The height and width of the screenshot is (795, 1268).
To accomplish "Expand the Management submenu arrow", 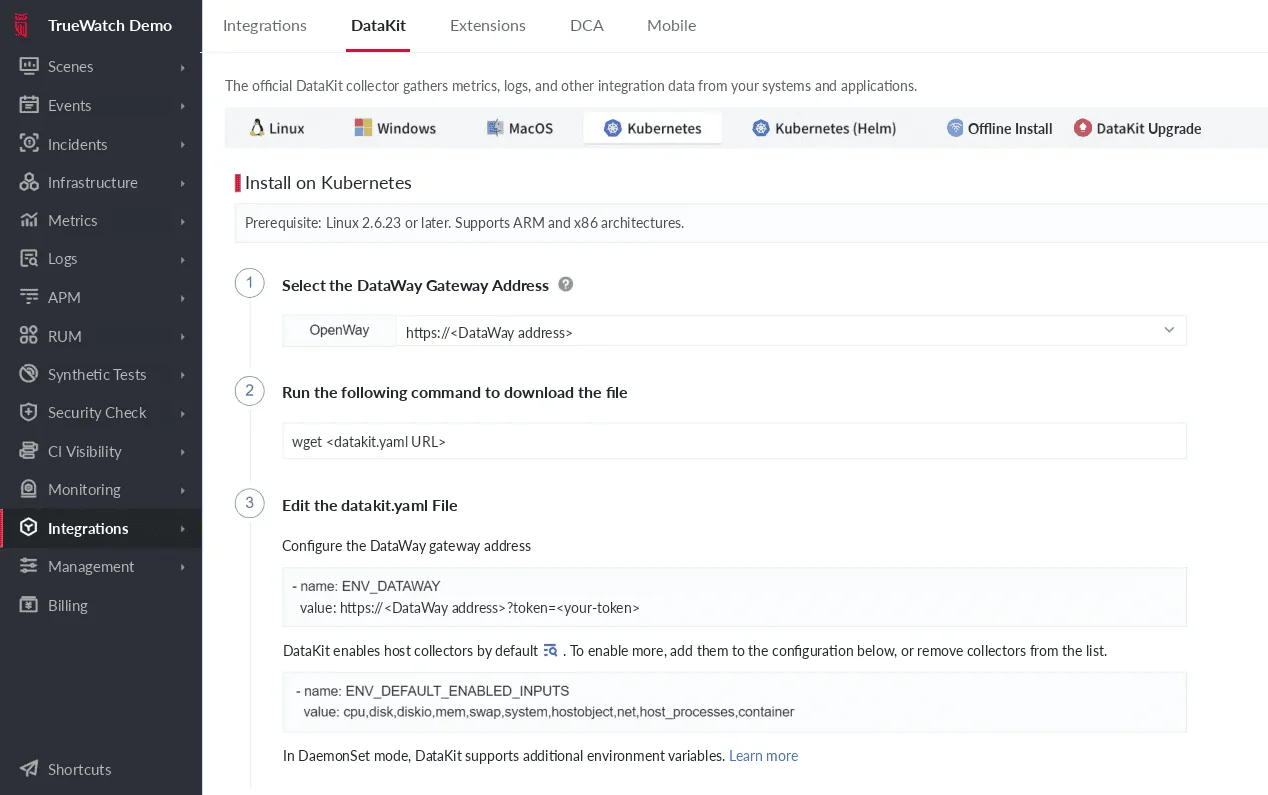I will coord(183,566).
